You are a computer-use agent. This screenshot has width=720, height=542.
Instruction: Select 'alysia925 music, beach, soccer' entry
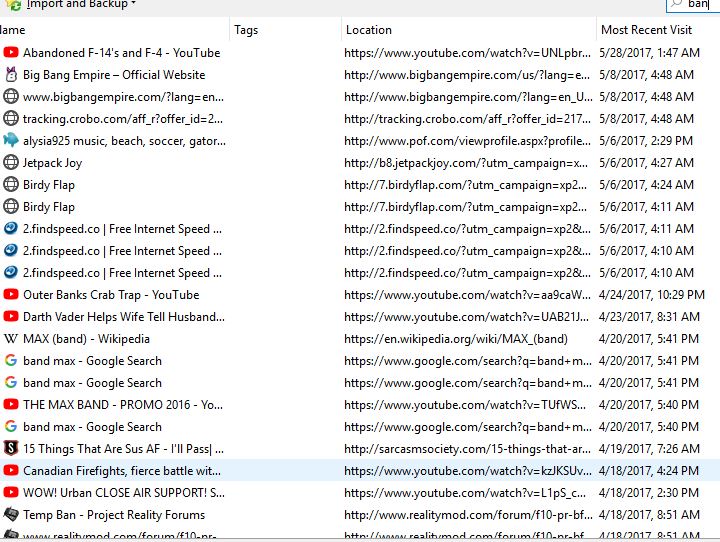124,141
